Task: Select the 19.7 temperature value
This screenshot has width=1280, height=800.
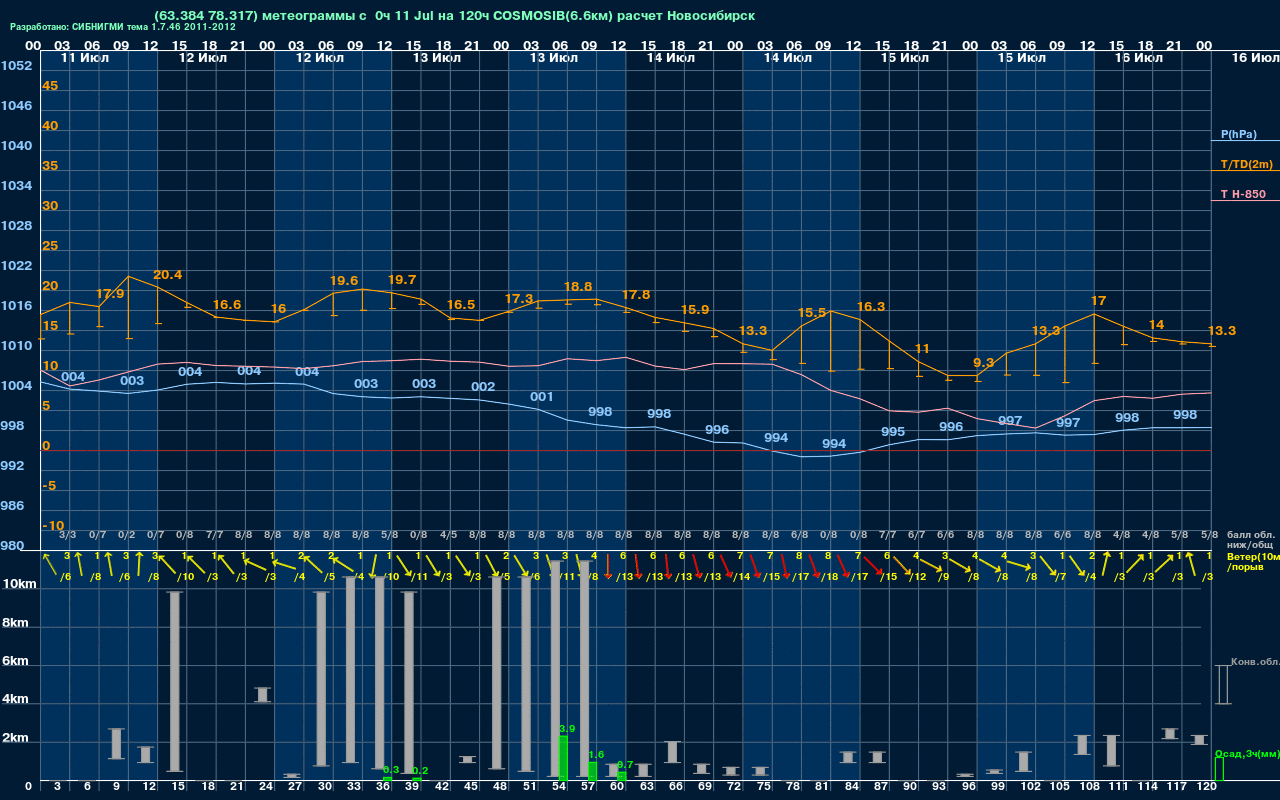Action: pyautogui.click(x=402, y=280)
